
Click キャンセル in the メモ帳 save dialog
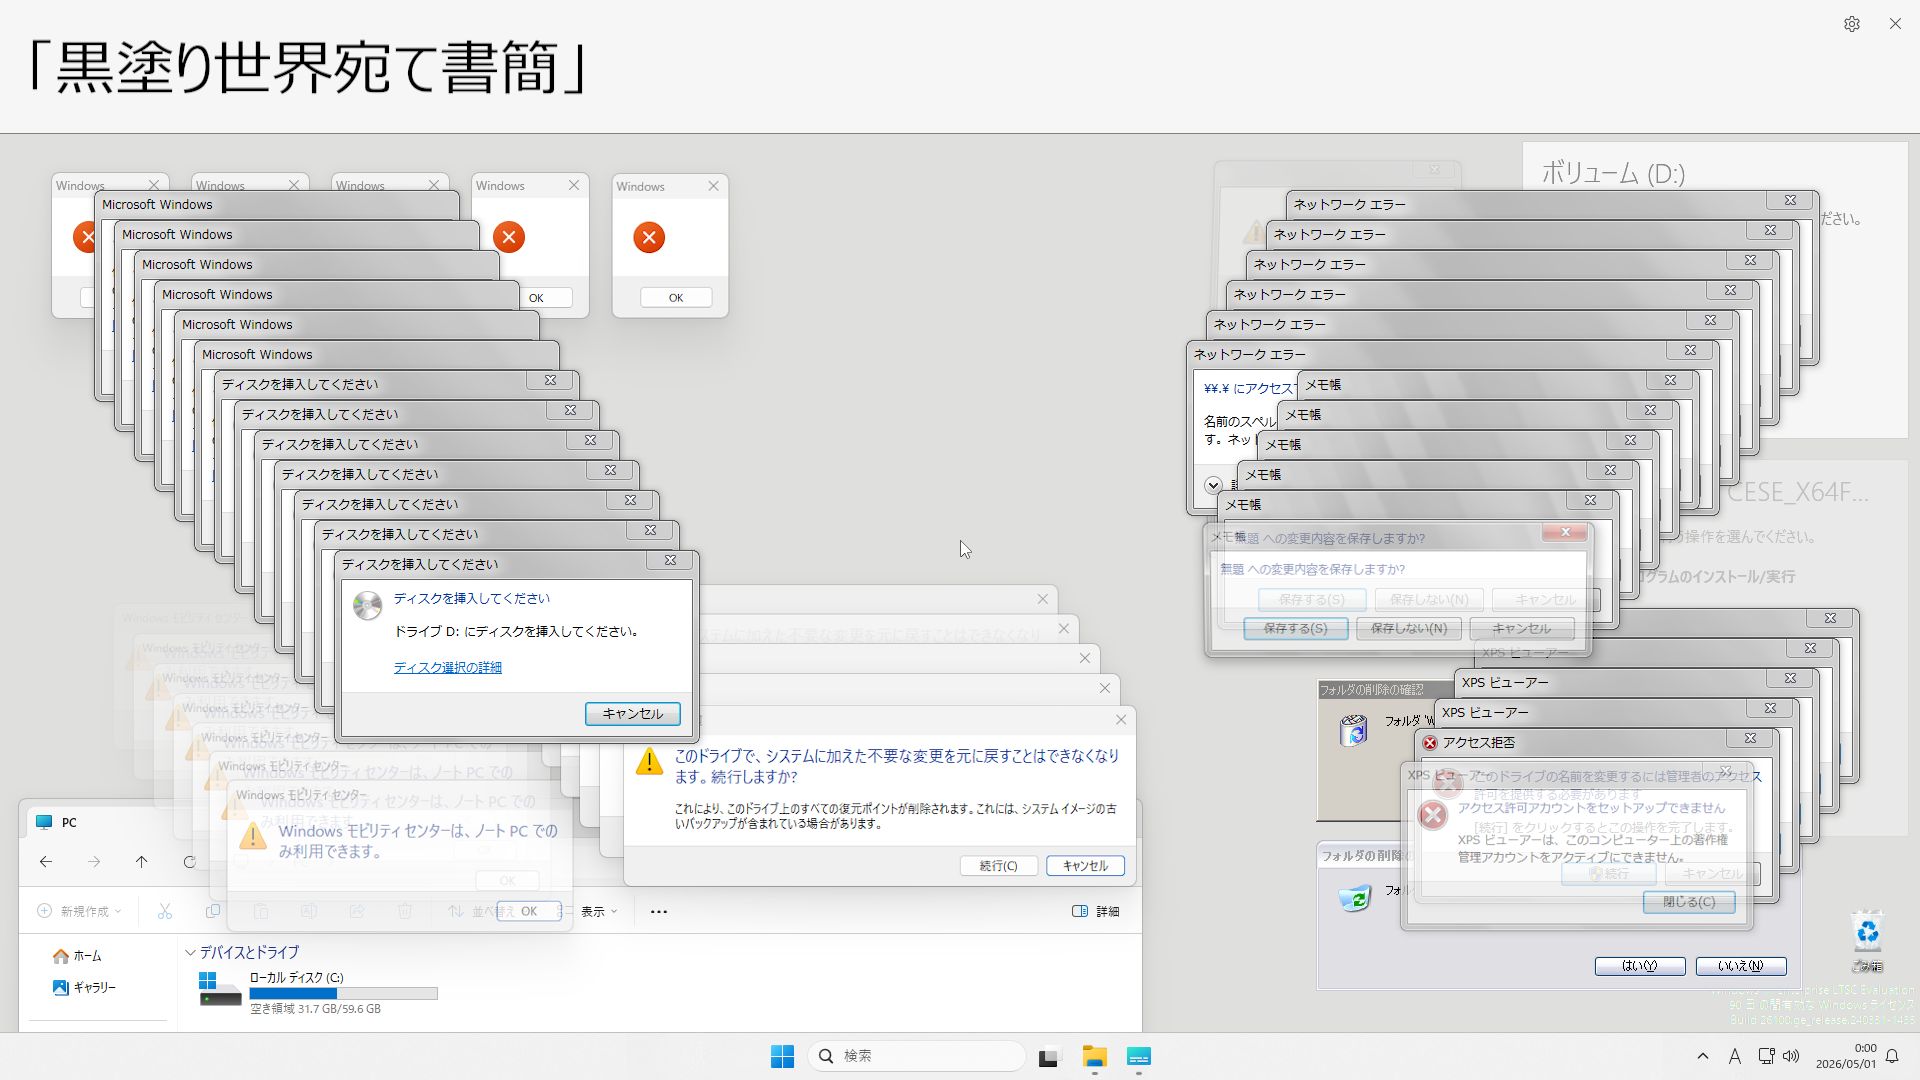(1521, 629)
